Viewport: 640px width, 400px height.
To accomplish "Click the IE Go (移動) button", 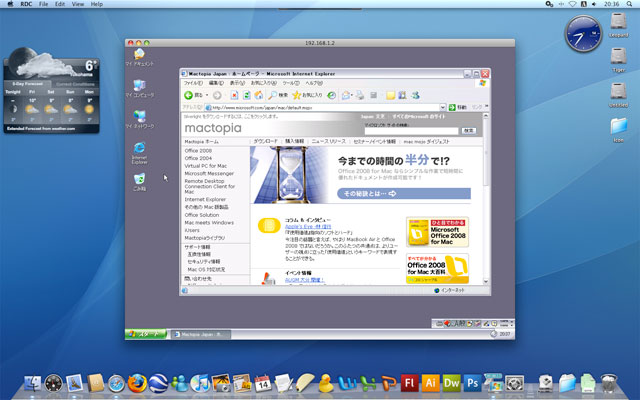I will coord(458,107).
